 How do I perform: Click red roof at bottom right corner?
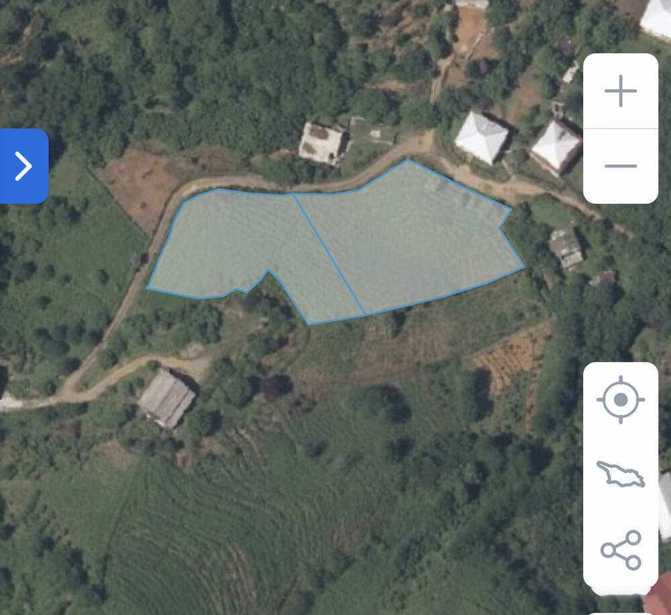[x=658, y=595]
